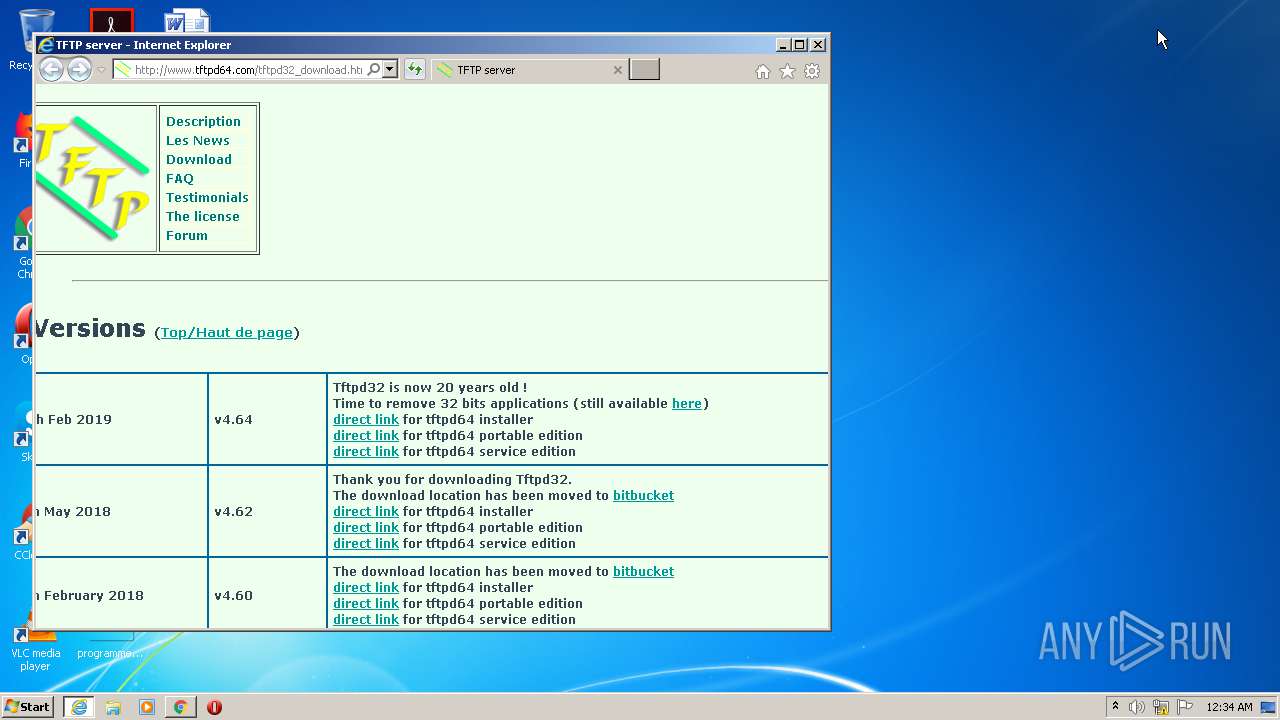1280x720 pixels.
Task: Close the TFTP server tab
Action: click(x=617, y=70)
